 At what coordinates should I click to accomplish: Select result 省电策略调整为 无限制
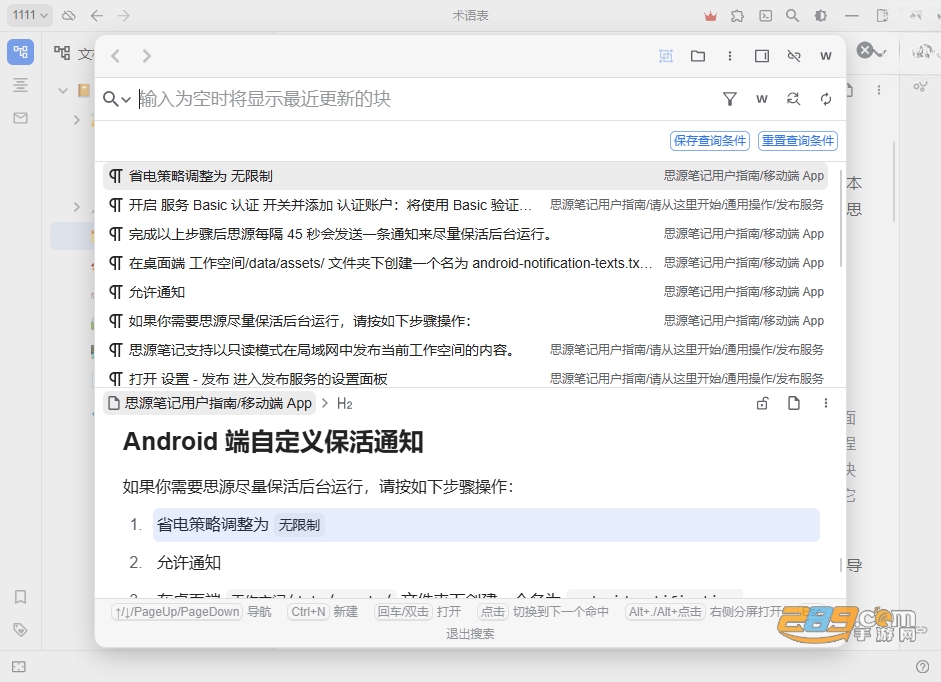click(465, 176)
